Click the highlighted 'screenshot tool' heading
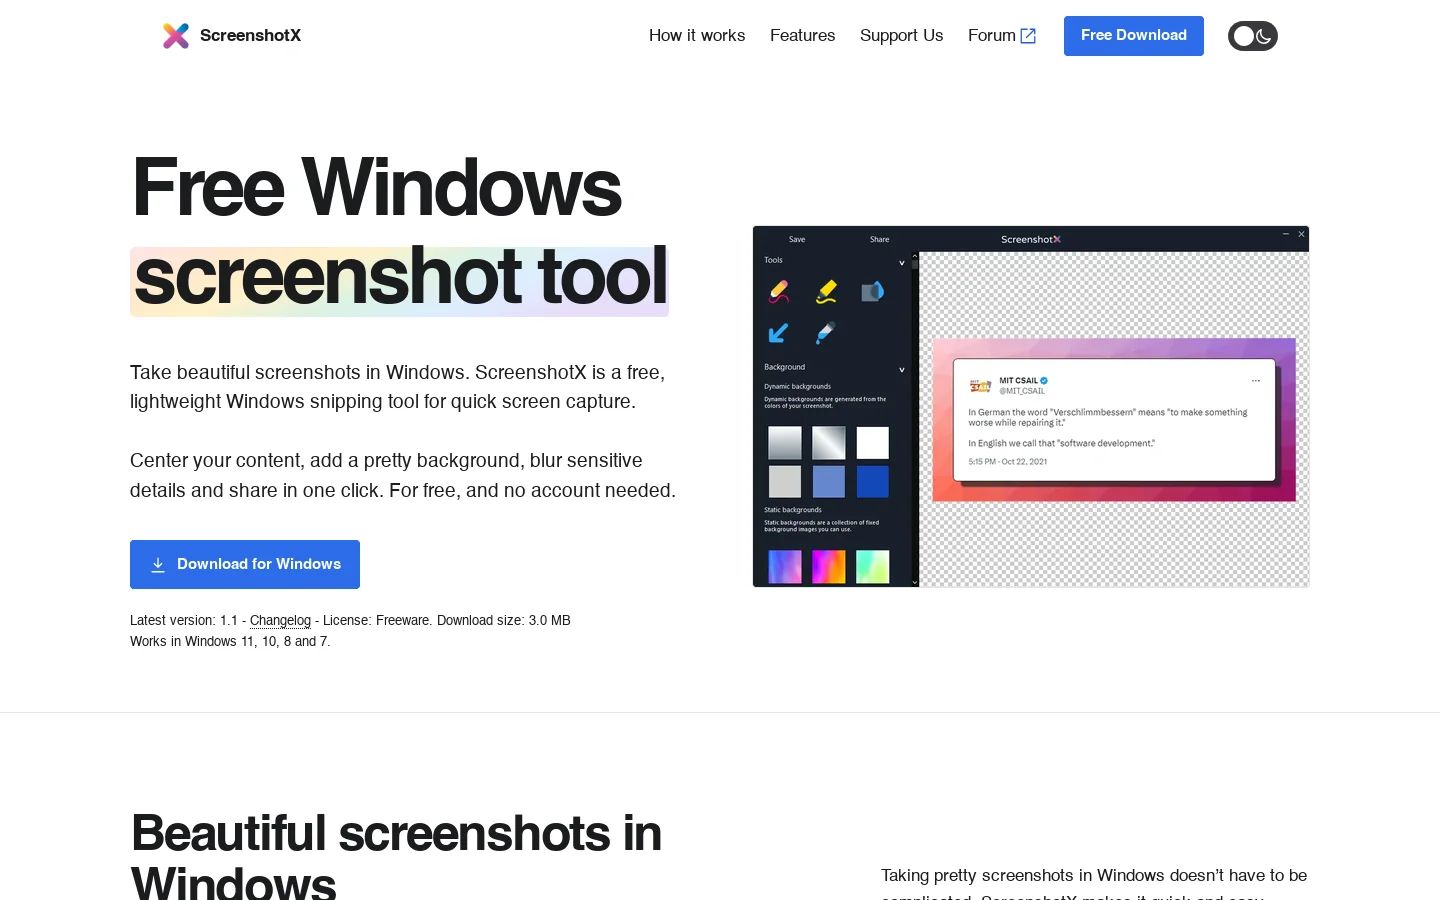Viewport: 1440px width, 900px height. (400, 279)
